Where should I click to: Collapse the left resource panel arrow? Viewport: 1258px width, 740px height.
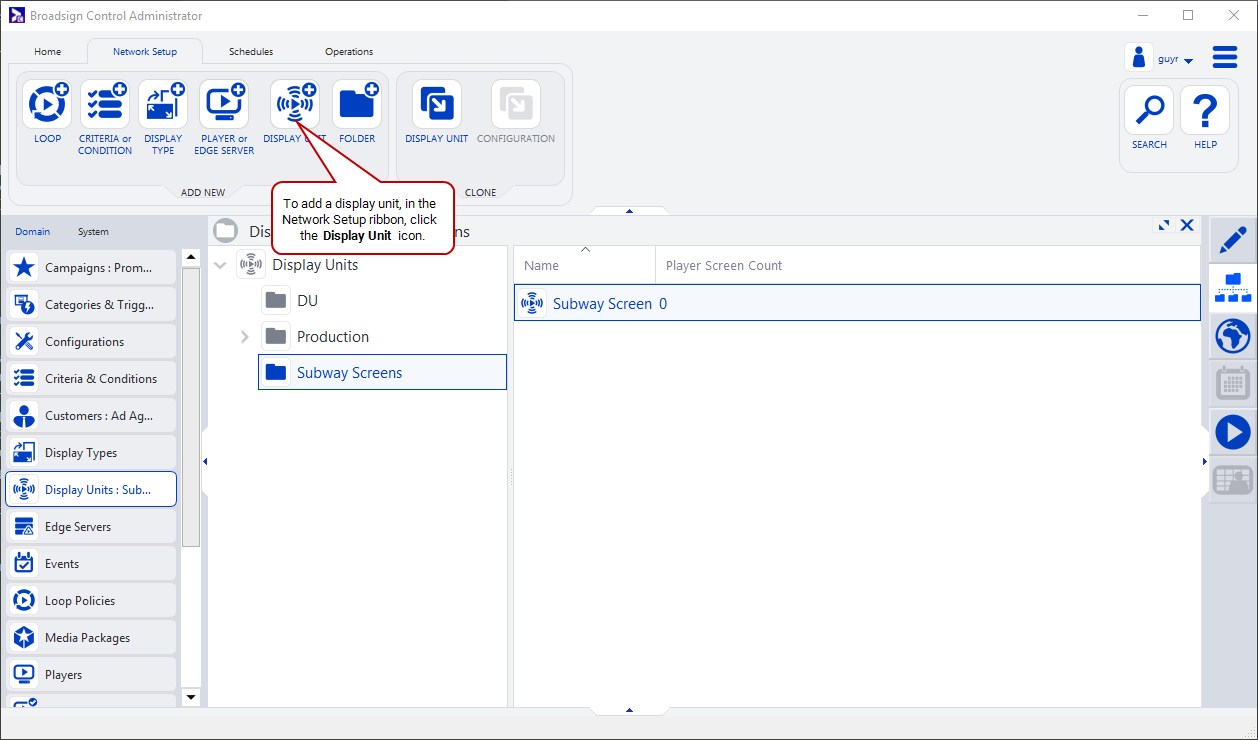pyautogui.click(x=205, y=461)
